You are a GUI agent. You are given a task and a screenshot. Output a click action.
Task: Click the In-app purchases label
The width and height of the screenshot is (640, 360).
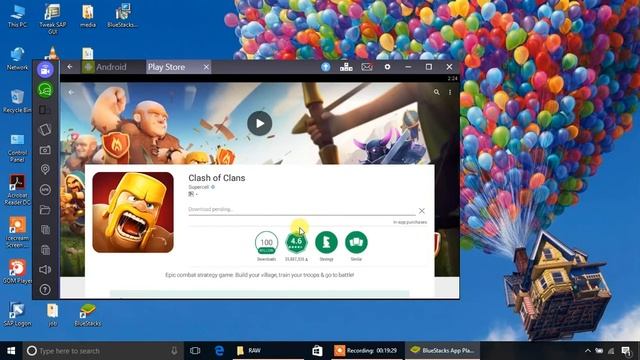pos(410,222)
